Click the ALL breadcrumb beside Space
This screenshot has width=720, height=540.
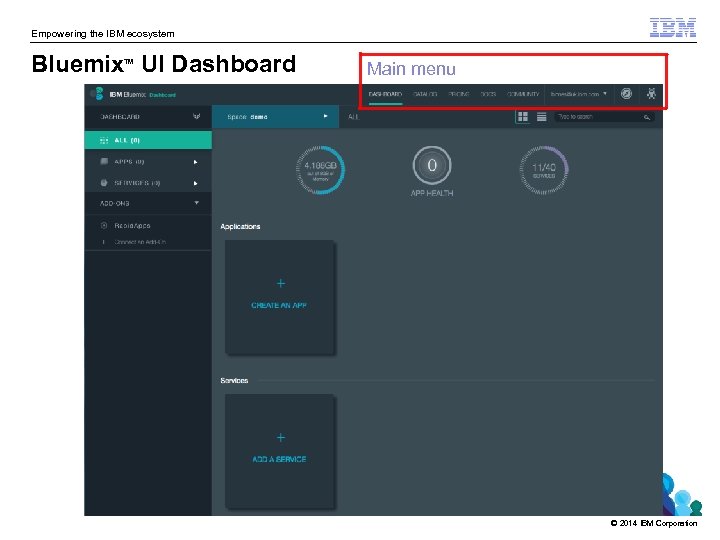pyautogui.click(x=353, y=117)
